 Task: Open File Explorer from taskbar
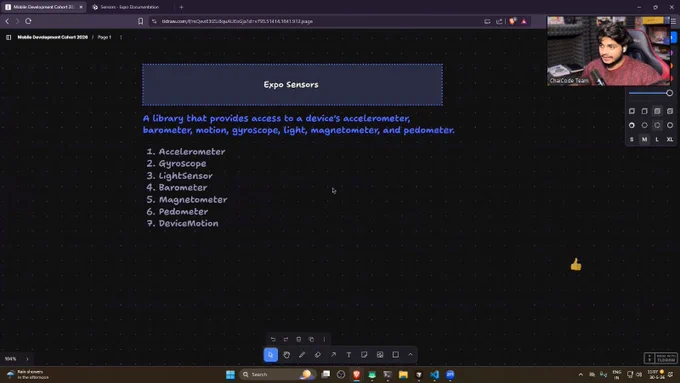[403, 374]
